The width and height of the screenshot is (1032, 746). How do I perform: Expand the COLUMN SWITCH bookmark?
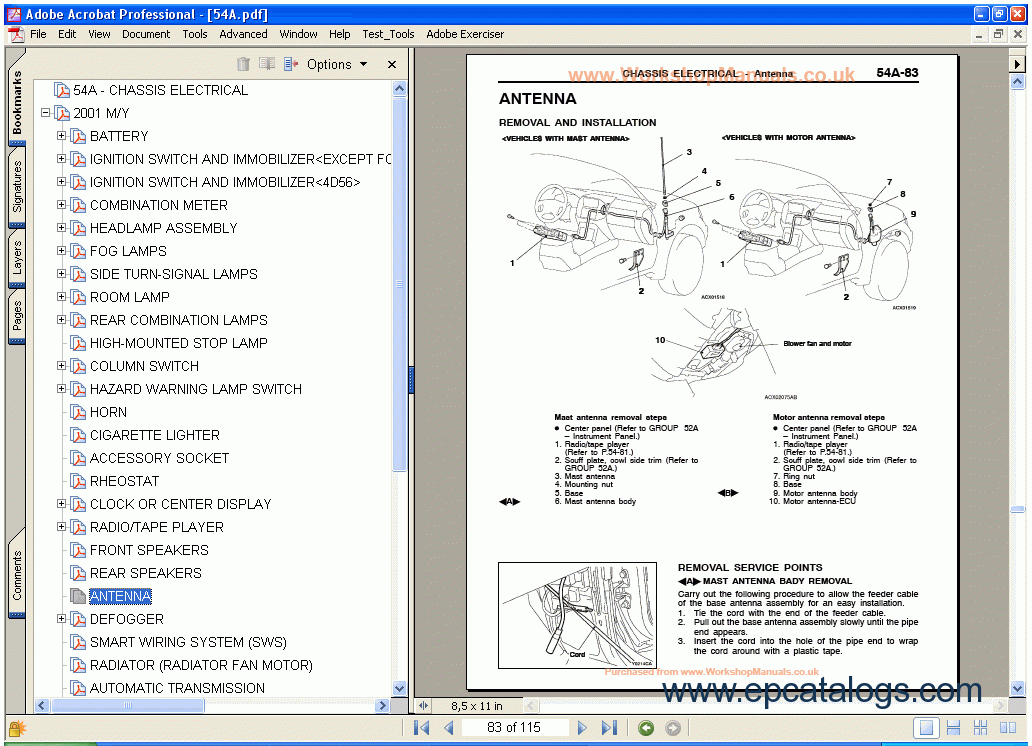[x=61, y=365]
